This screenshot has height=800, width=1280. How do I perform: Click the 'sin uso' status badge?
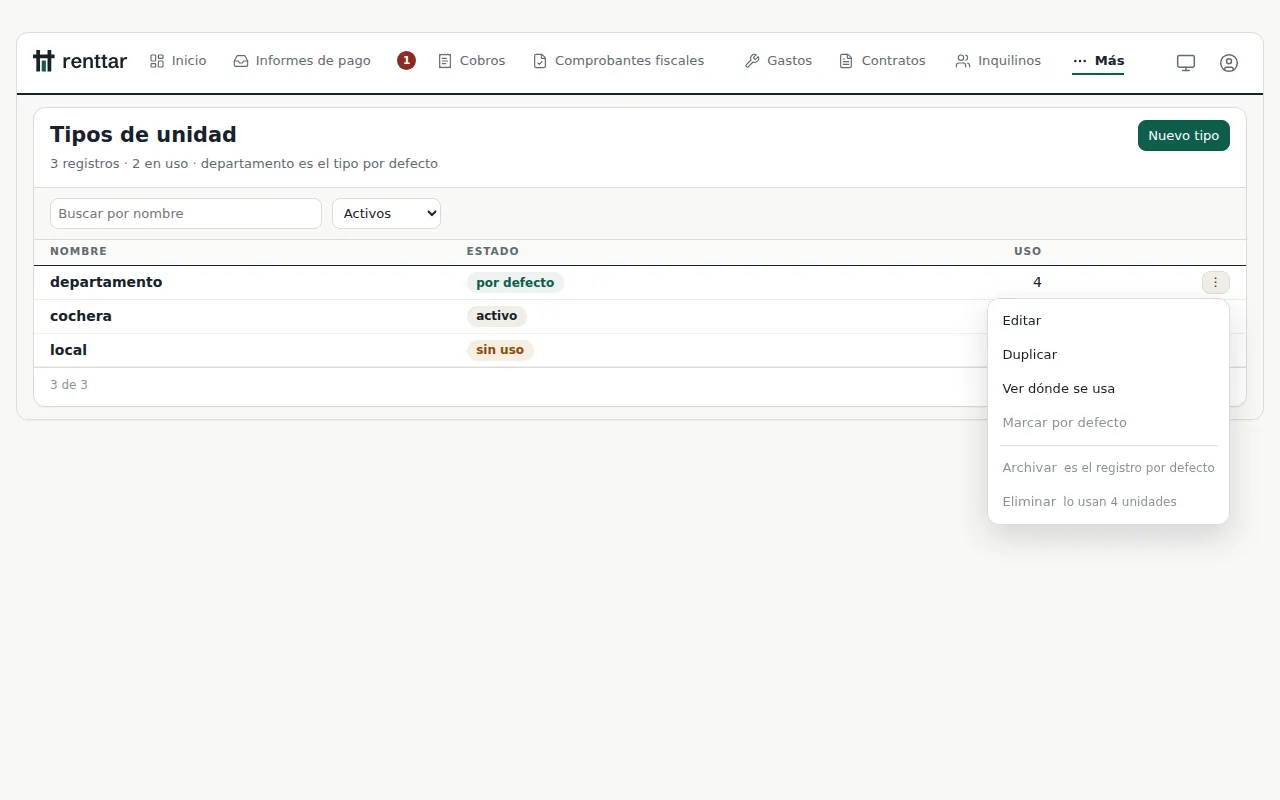pos(500,350)
